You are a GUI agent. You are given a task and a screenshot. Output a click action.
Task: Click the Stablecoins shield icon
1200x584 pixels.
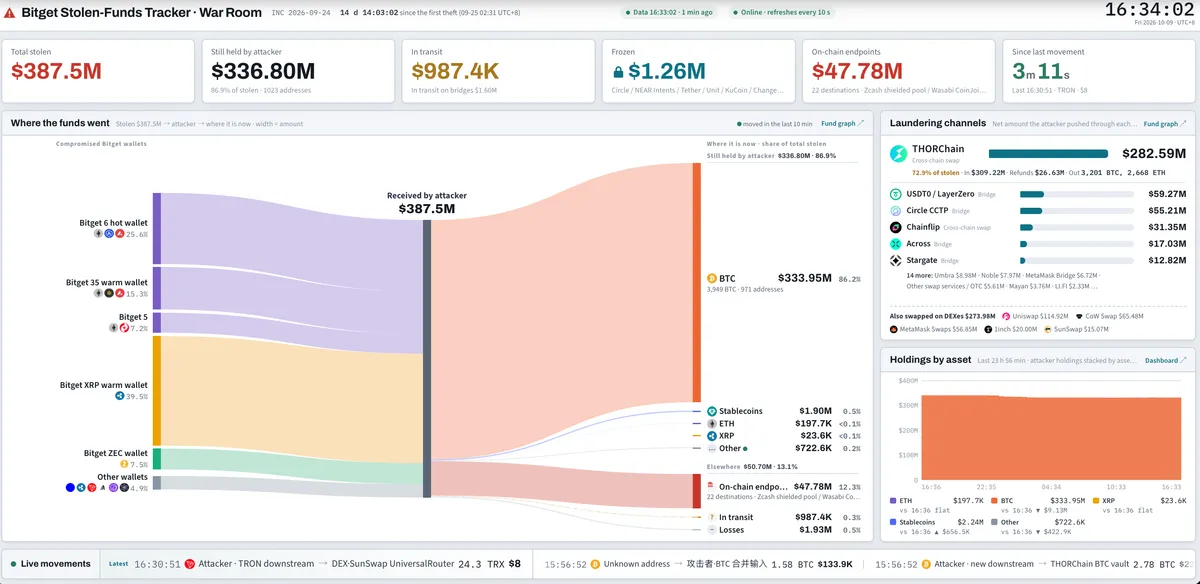(x=712, y=411)
